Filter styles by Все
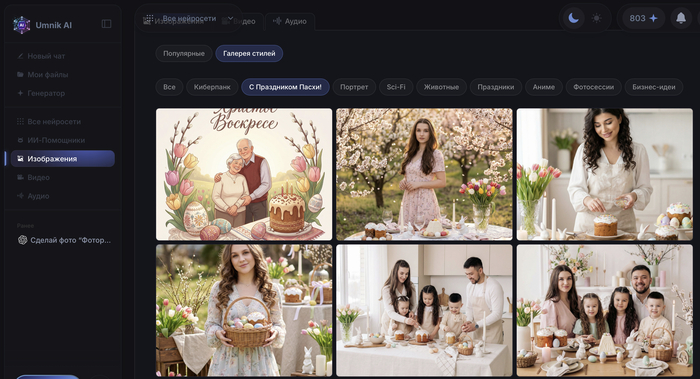The image size is (700, 379). tap(169, 87)
